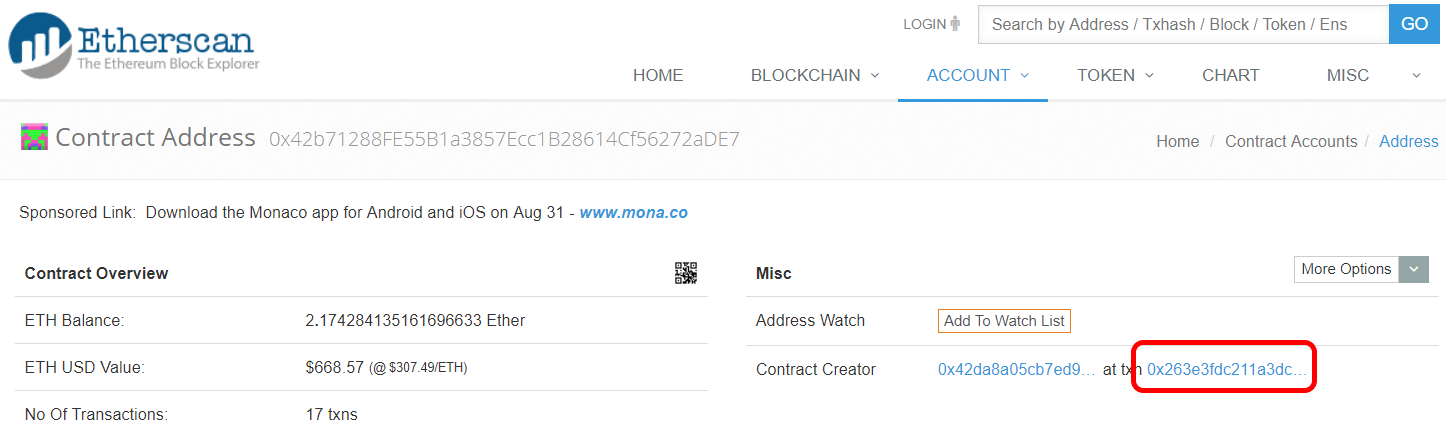Click the More Options button

(x=1346, y=269)
